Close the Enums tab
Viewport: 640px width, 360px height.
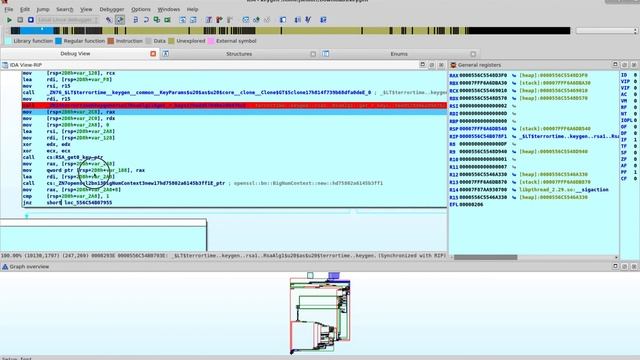click(x=473, y=54)
